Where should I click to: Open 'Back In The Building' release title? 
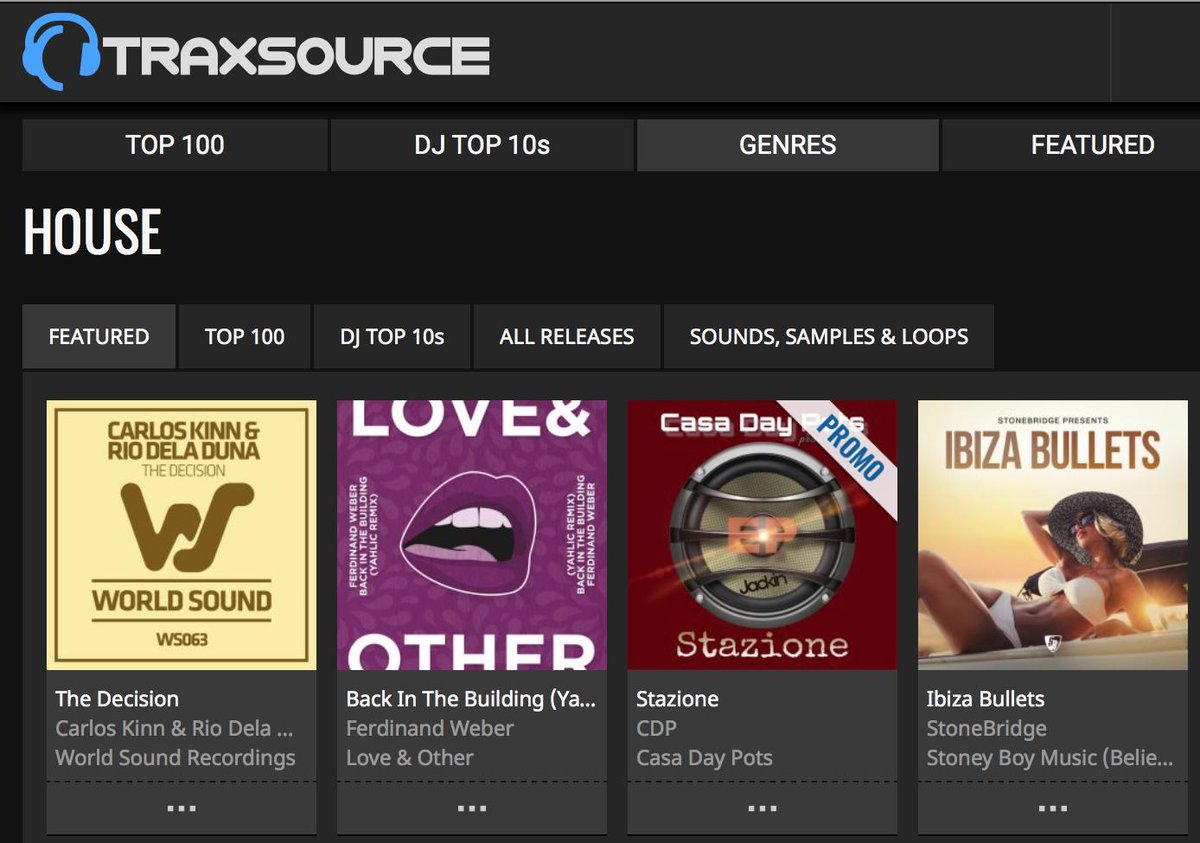click(471, 699)
